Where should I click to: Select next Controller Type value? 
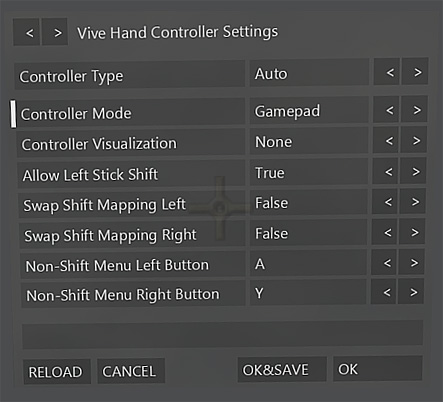click(415, 72)
